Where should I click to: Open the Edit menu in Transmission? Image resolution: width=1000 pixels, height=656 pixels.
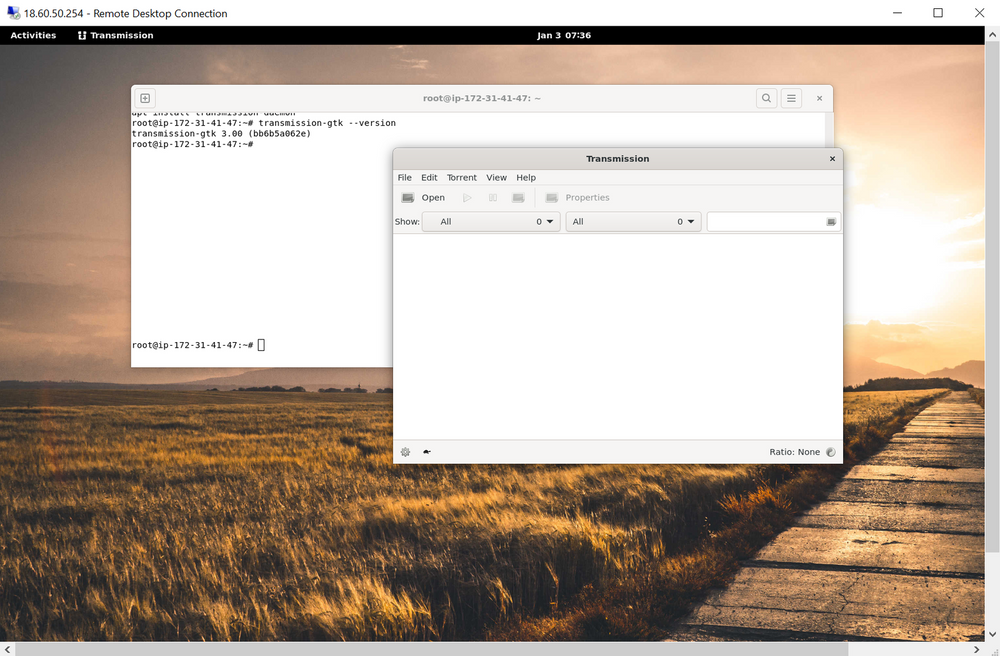(x=429, y=177)
